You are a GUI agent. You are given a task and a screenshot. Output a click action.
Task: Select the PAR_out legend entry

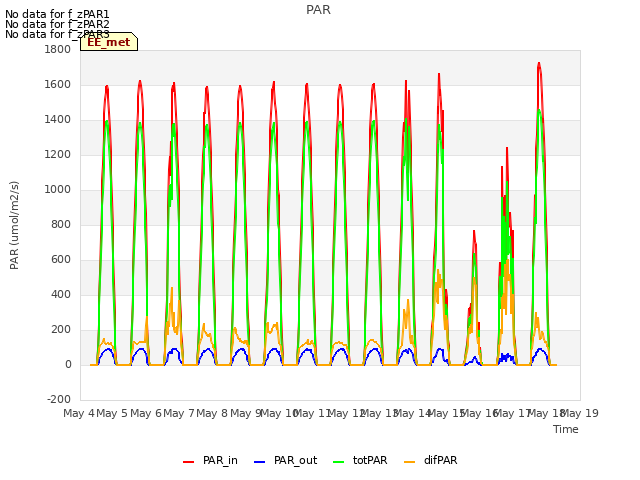click(285, 460)
